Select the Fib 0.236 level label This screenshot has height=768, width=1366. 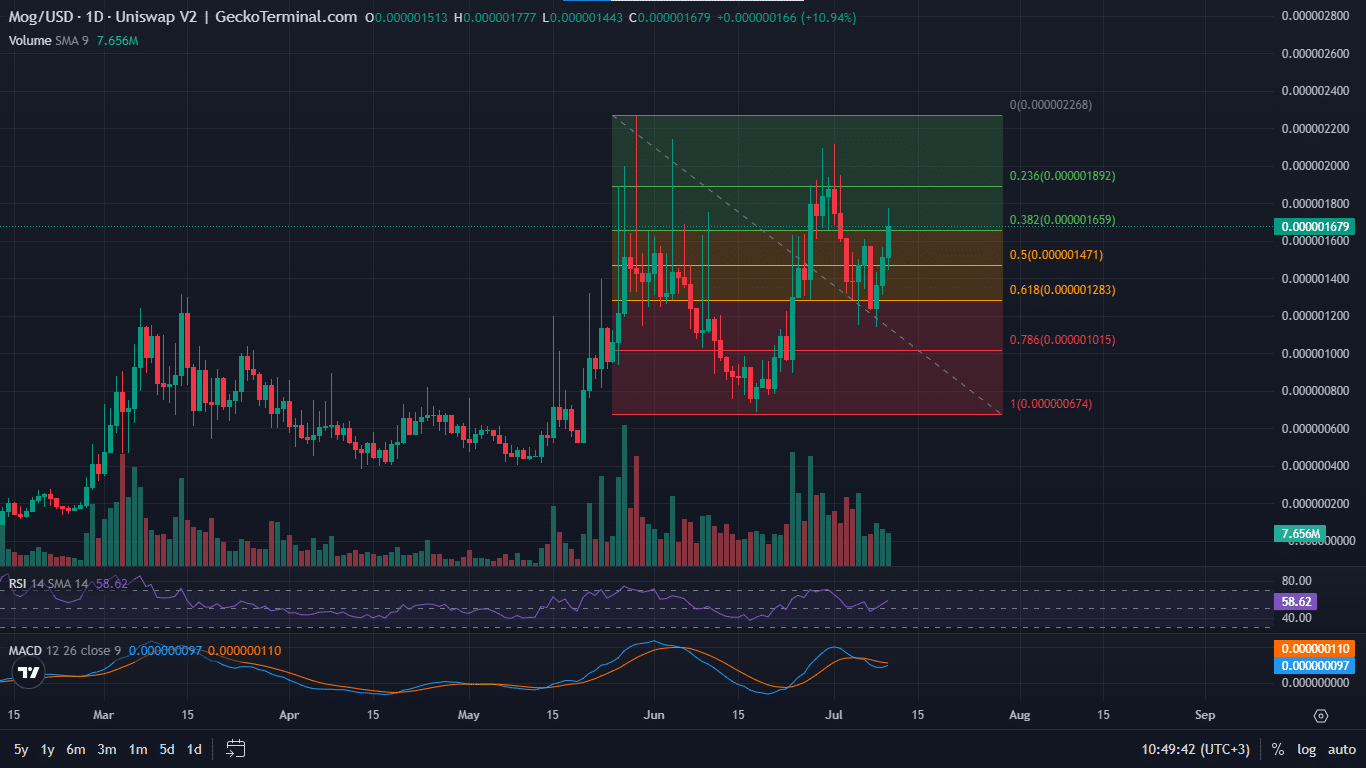click(1061, 175)
